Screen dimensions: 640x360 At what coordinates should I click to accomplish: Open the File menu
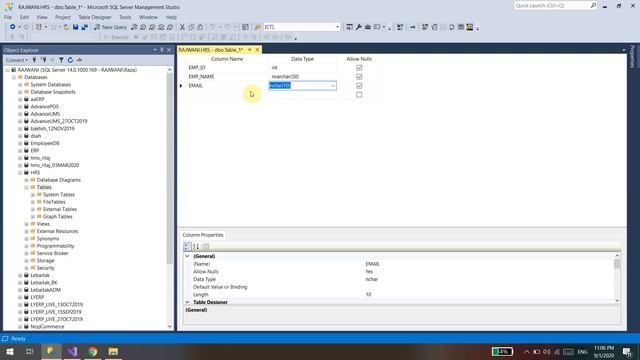coord(8,17)
